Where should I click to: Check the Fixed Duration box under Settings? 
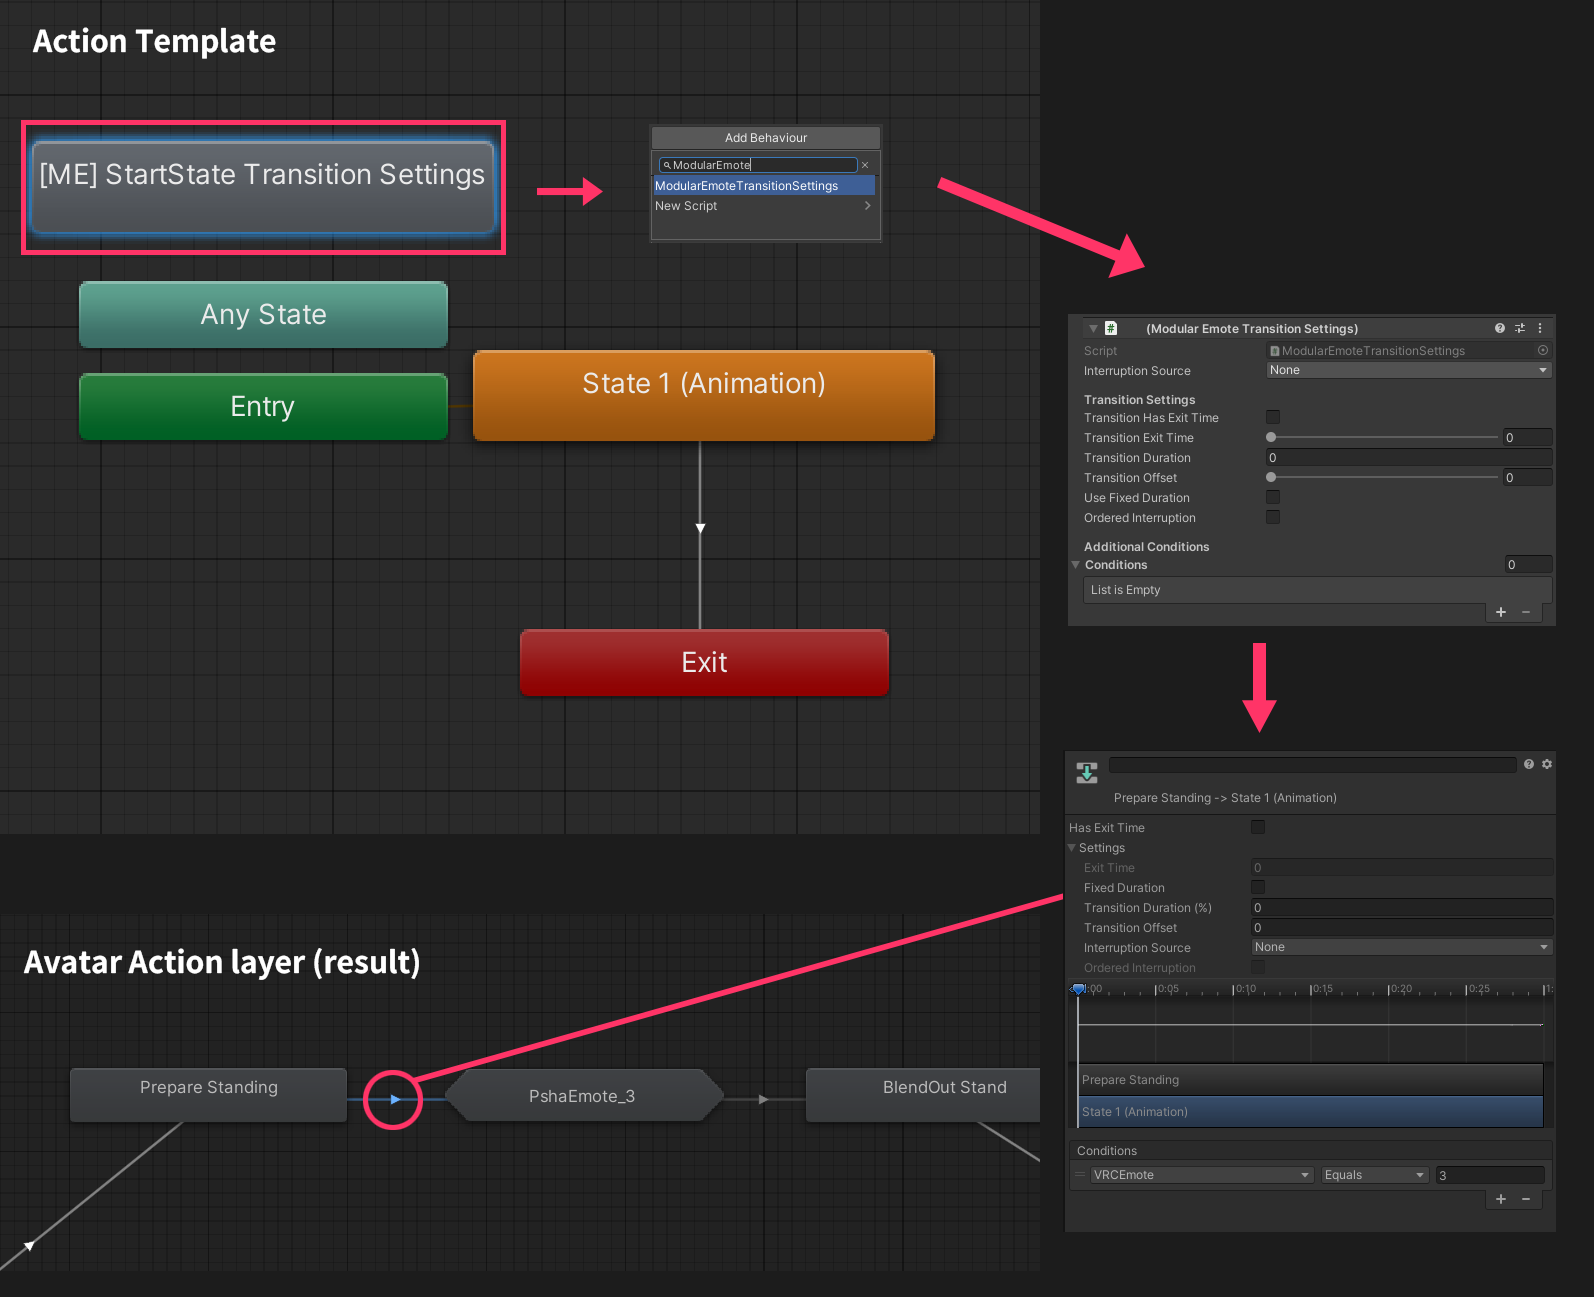(1258, 887)
